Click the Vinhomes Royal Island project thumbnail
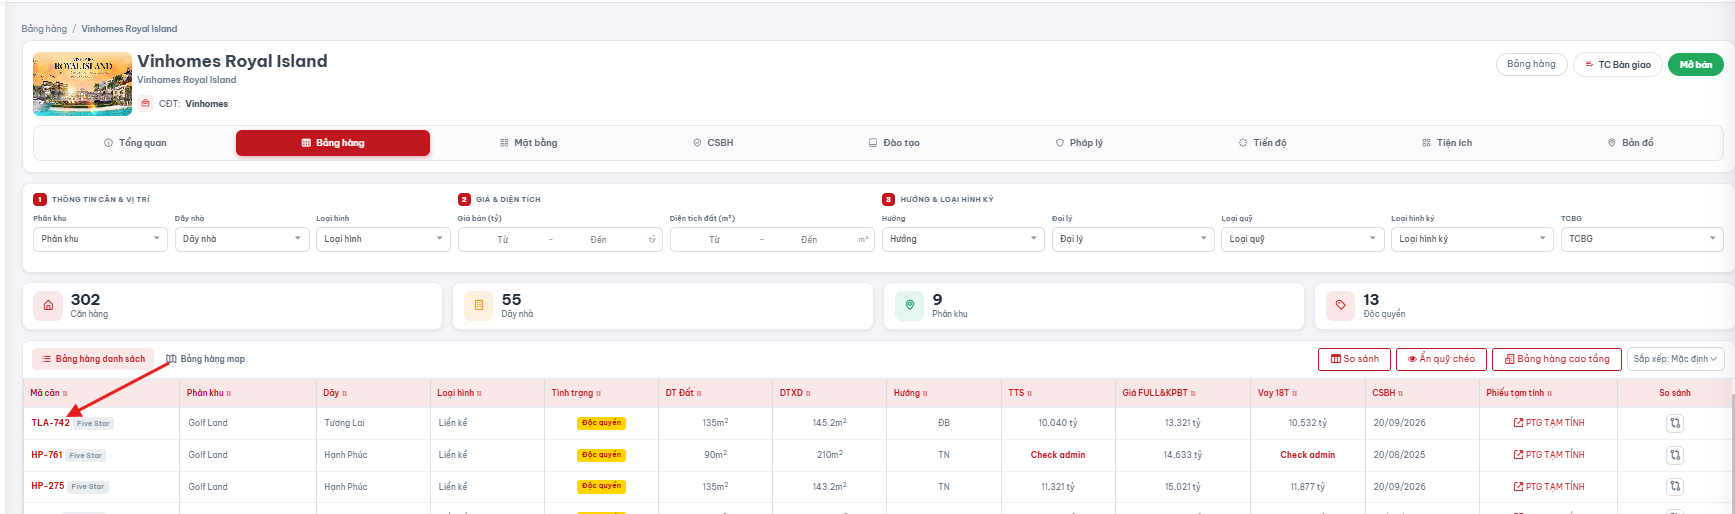Screen dimensions: 1735x514 click(82, 84)
